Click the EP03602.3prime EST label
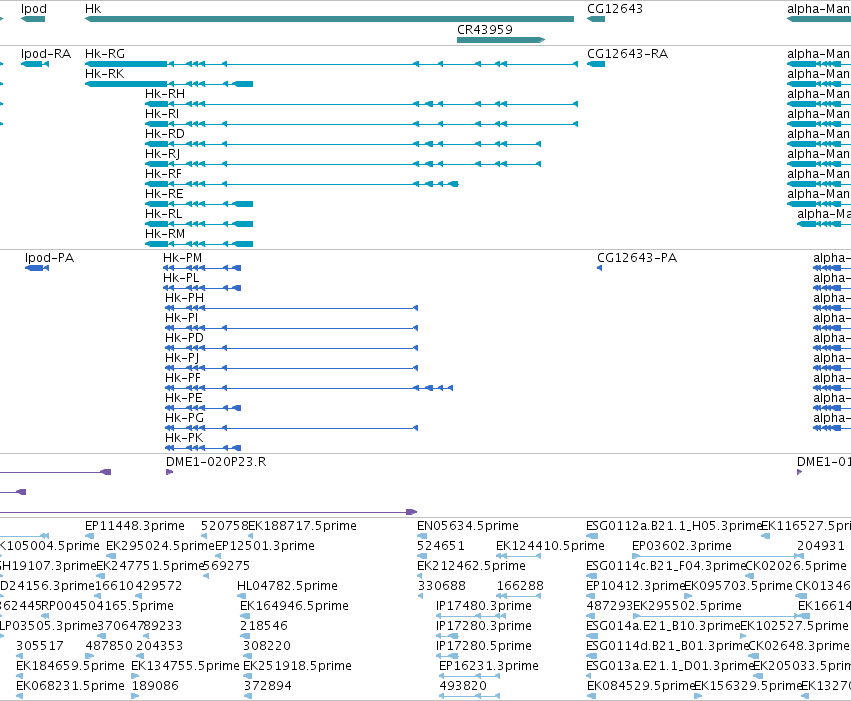 (x=682, y=546)
